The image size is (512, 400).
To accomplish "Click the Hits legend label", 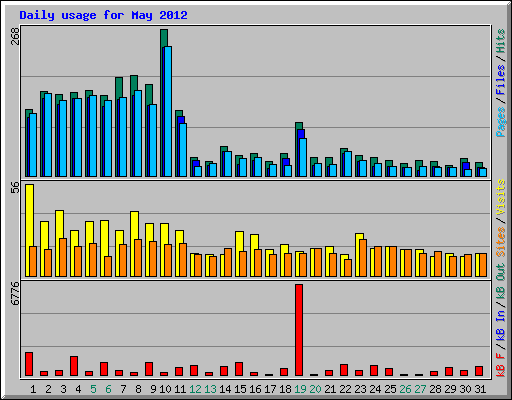I will 501,41.
